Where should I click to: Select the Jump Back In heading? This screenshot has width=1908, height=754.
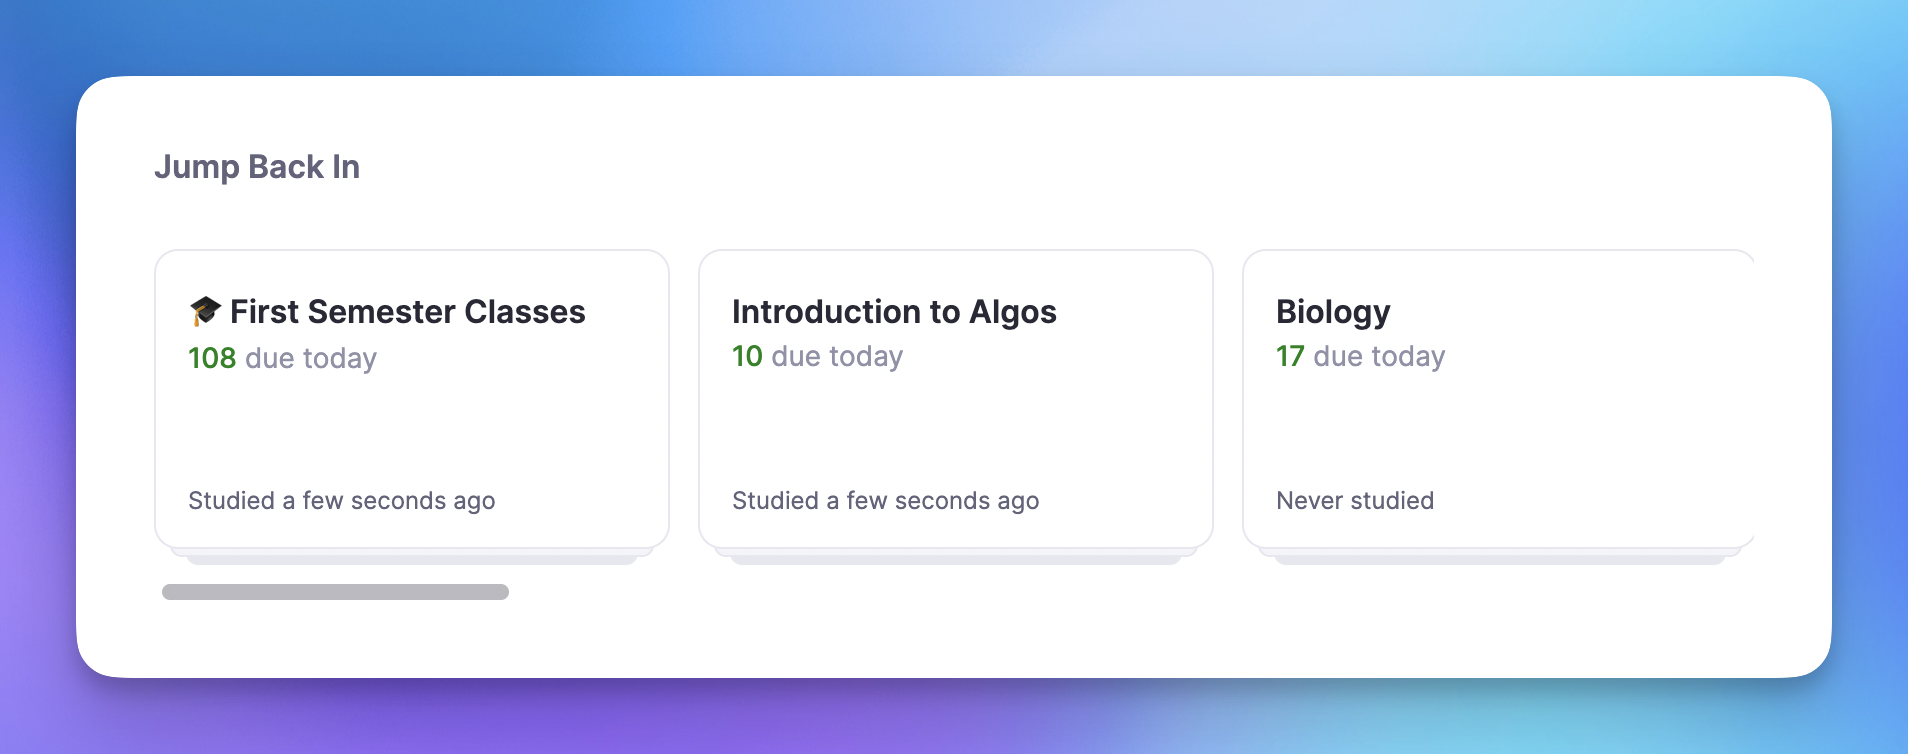258,166
